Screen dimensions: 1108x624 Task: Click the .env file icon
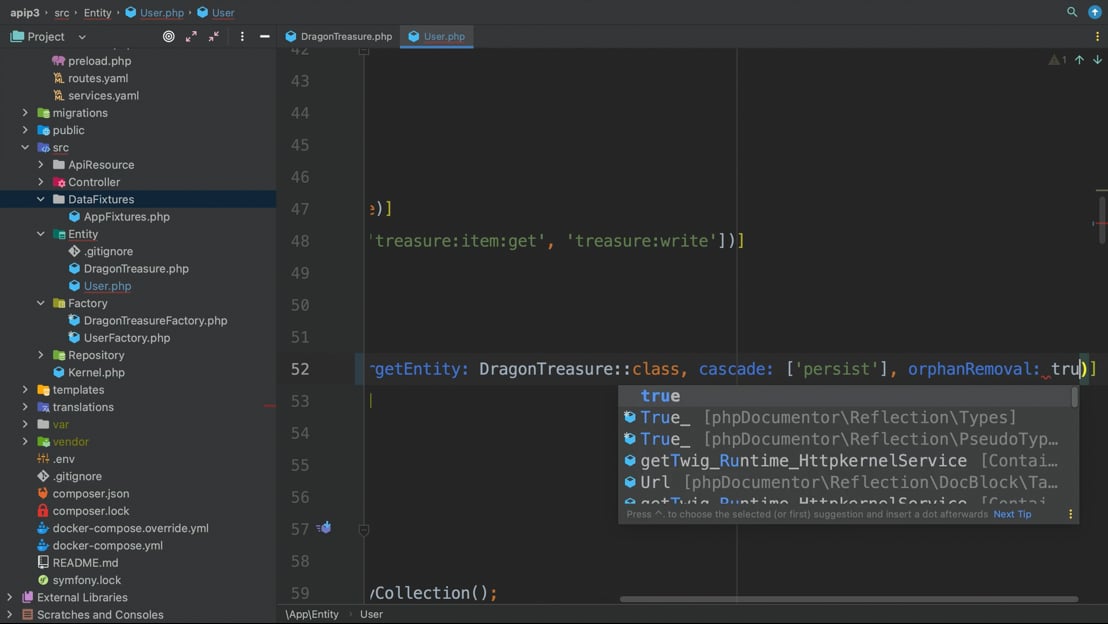pyautogui.click(x=42, y=459)
